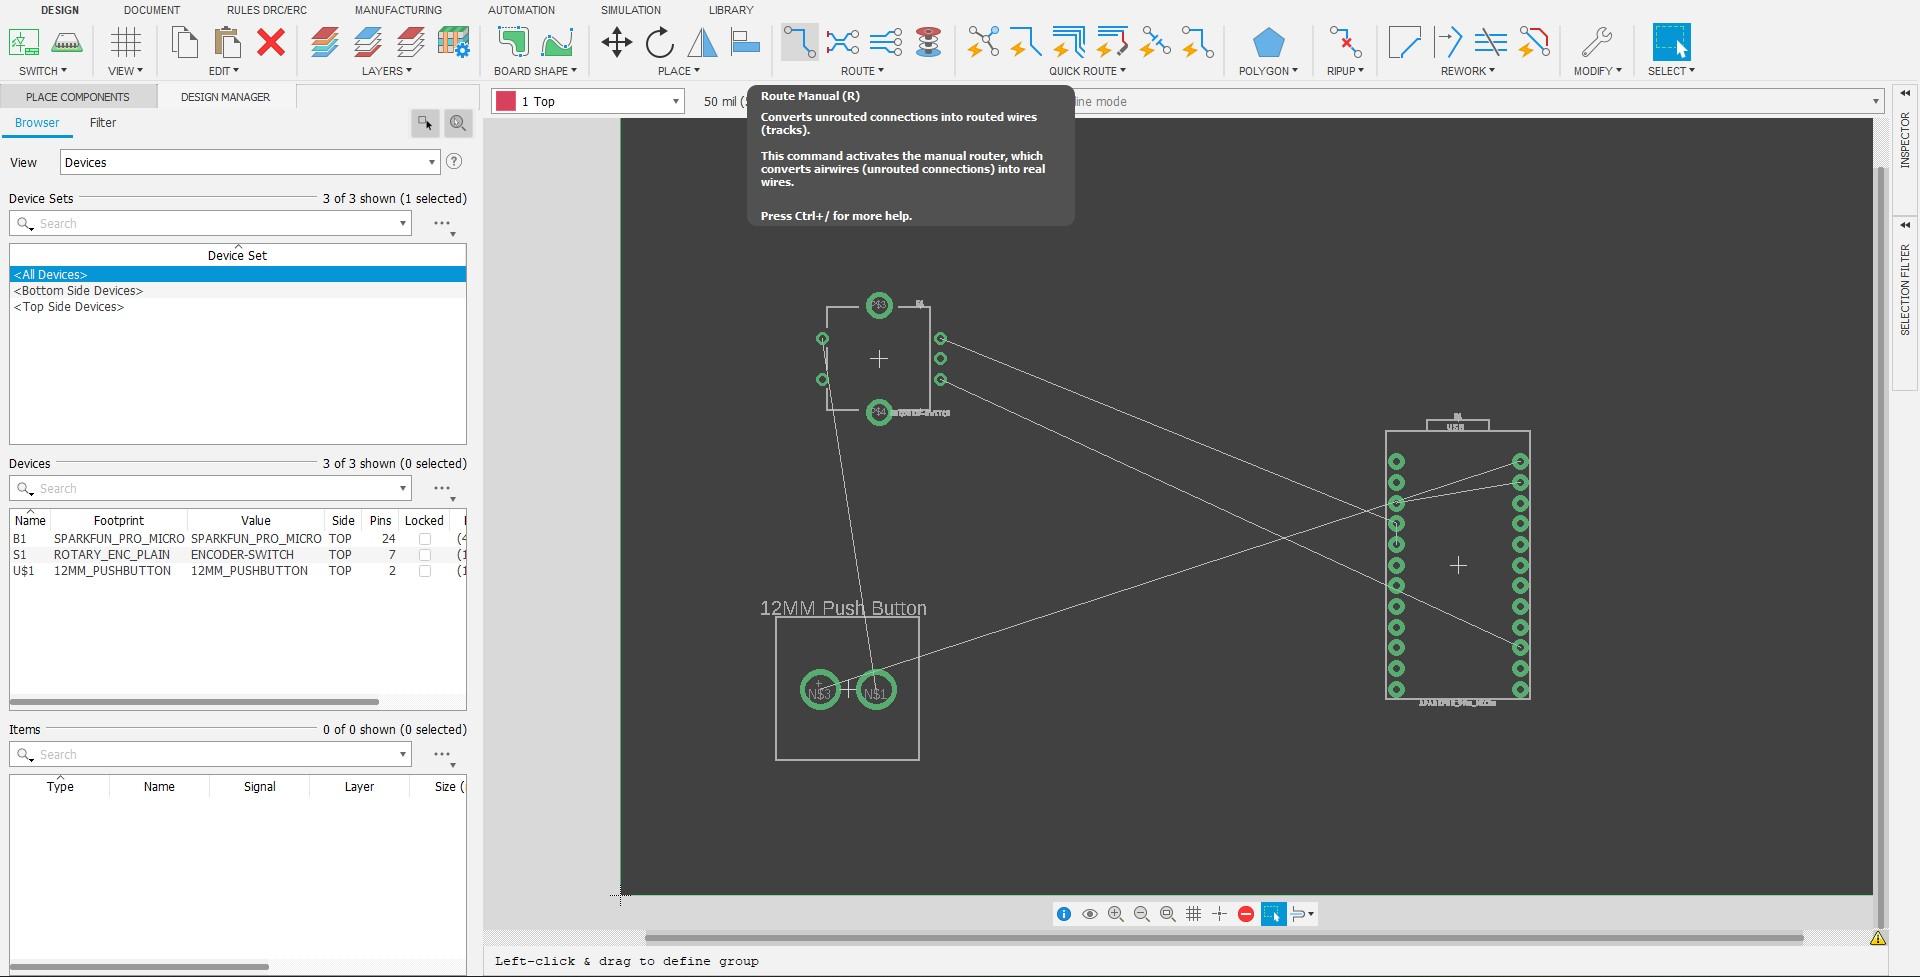Select the Polygon tool
Screen dimensions: 1920x977
point(1267,43)
